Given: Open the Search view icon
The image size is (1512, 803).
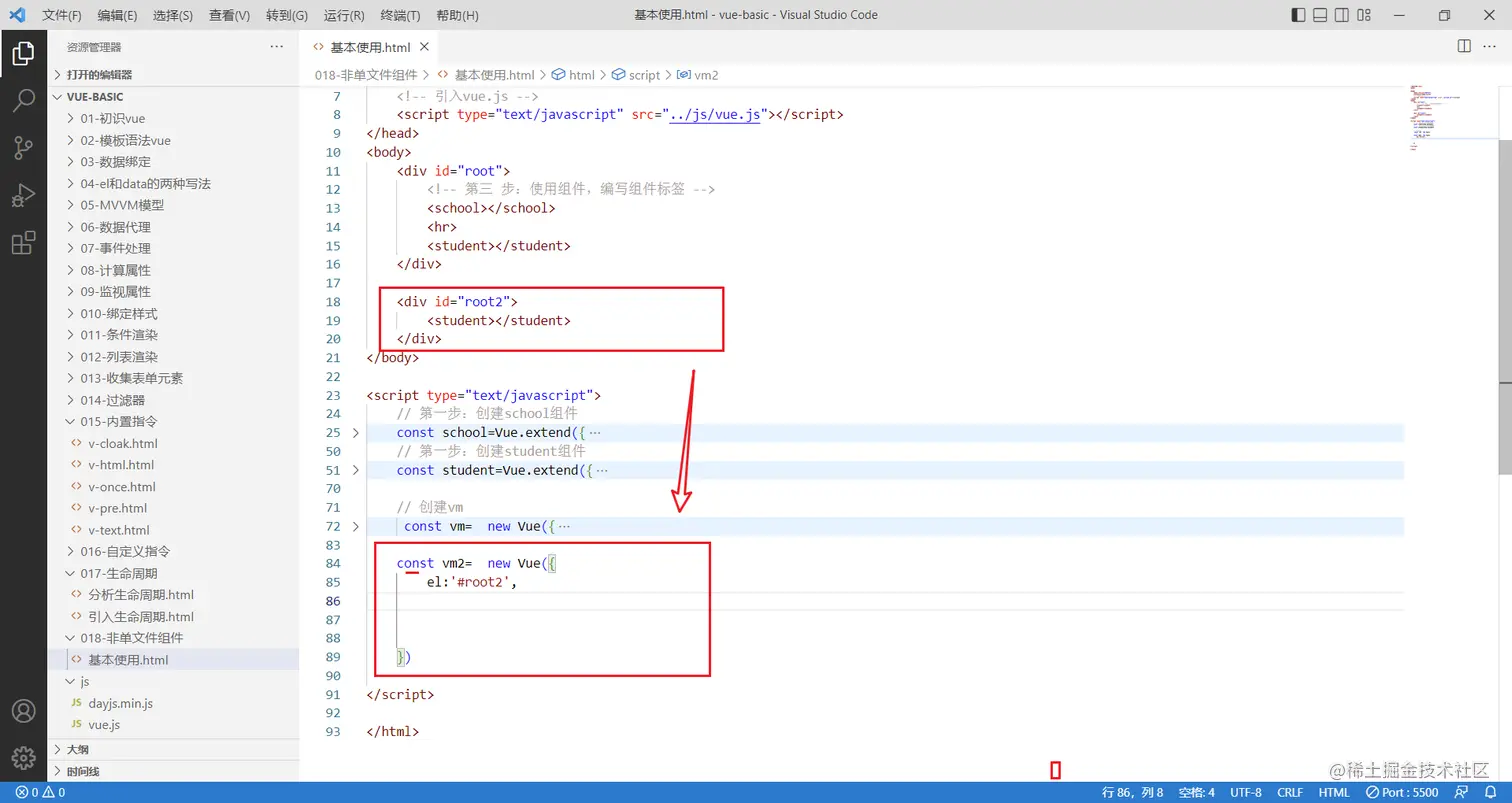Looking at the screenshot, I should [23, 101].
